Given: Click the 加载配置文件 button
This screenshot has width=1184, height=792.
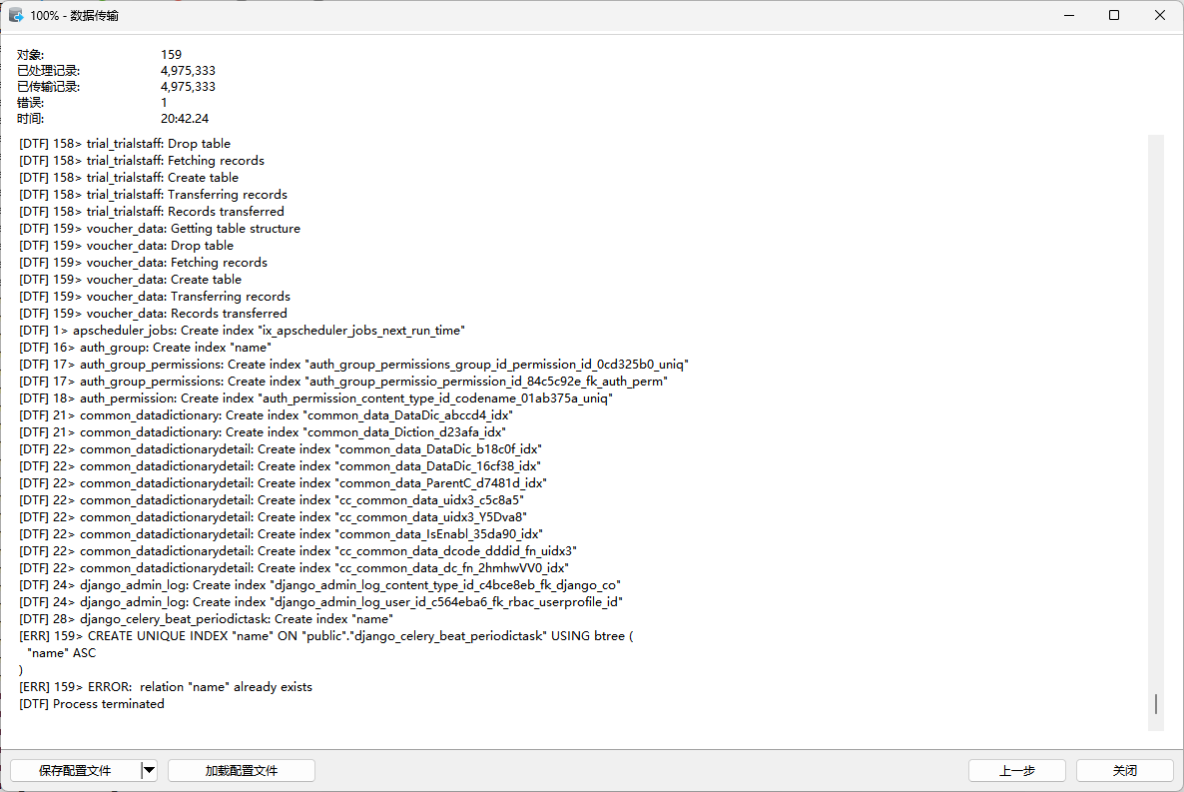Looking at the screenshot, I should point(241,770).
